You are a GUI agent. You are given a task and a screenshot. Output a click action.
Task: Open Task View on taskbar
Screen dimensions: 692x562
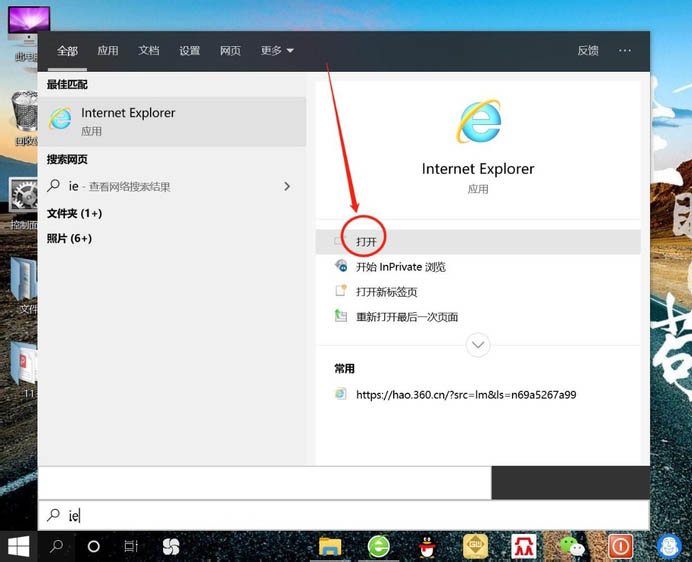pyautogui.click(x=131, y=547)
